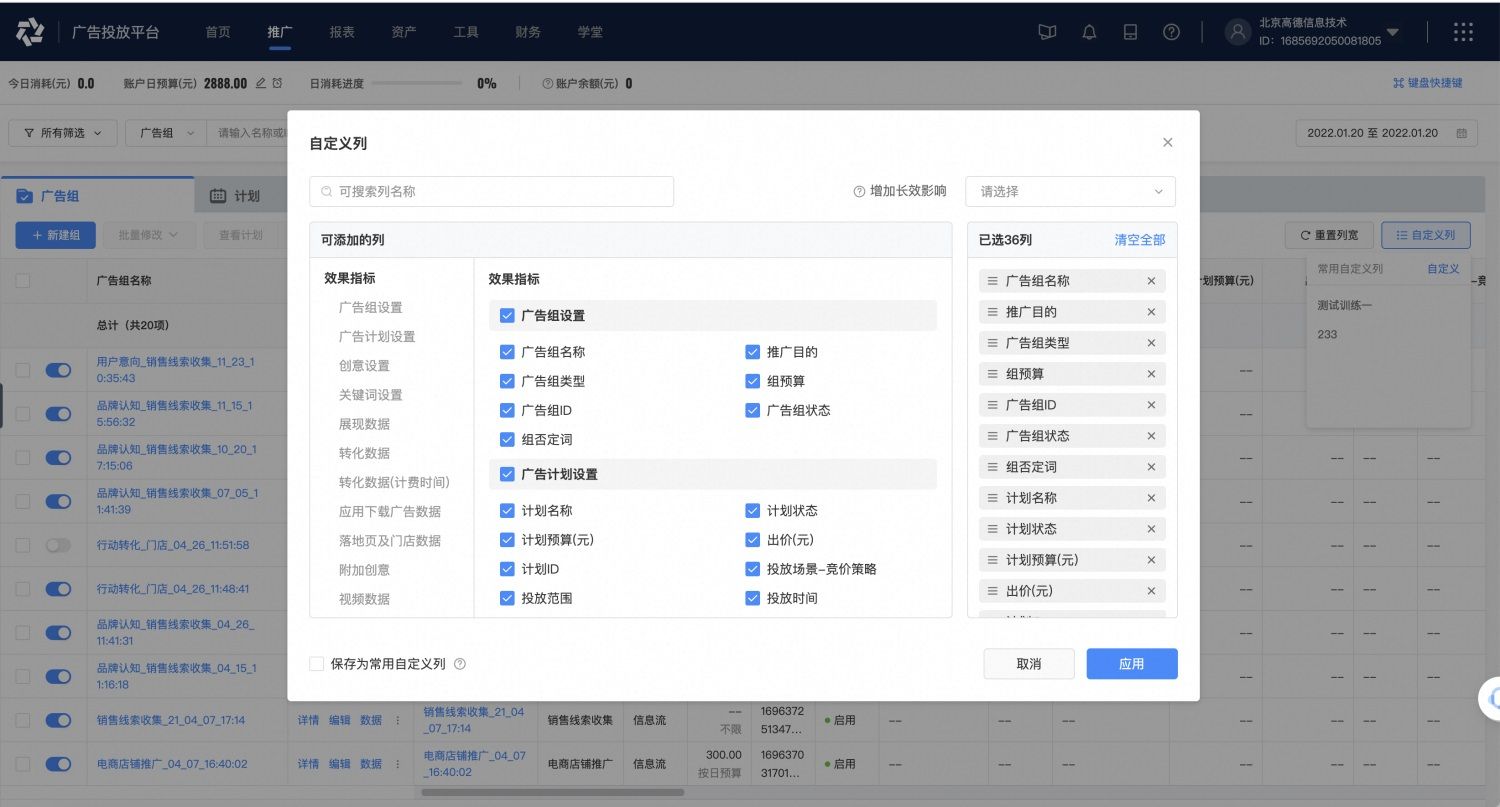The width and height of the screenshot is (1500, 807).
Task: Uncheck the 广告组设置 group checkbox
Action: coord(507,315)
